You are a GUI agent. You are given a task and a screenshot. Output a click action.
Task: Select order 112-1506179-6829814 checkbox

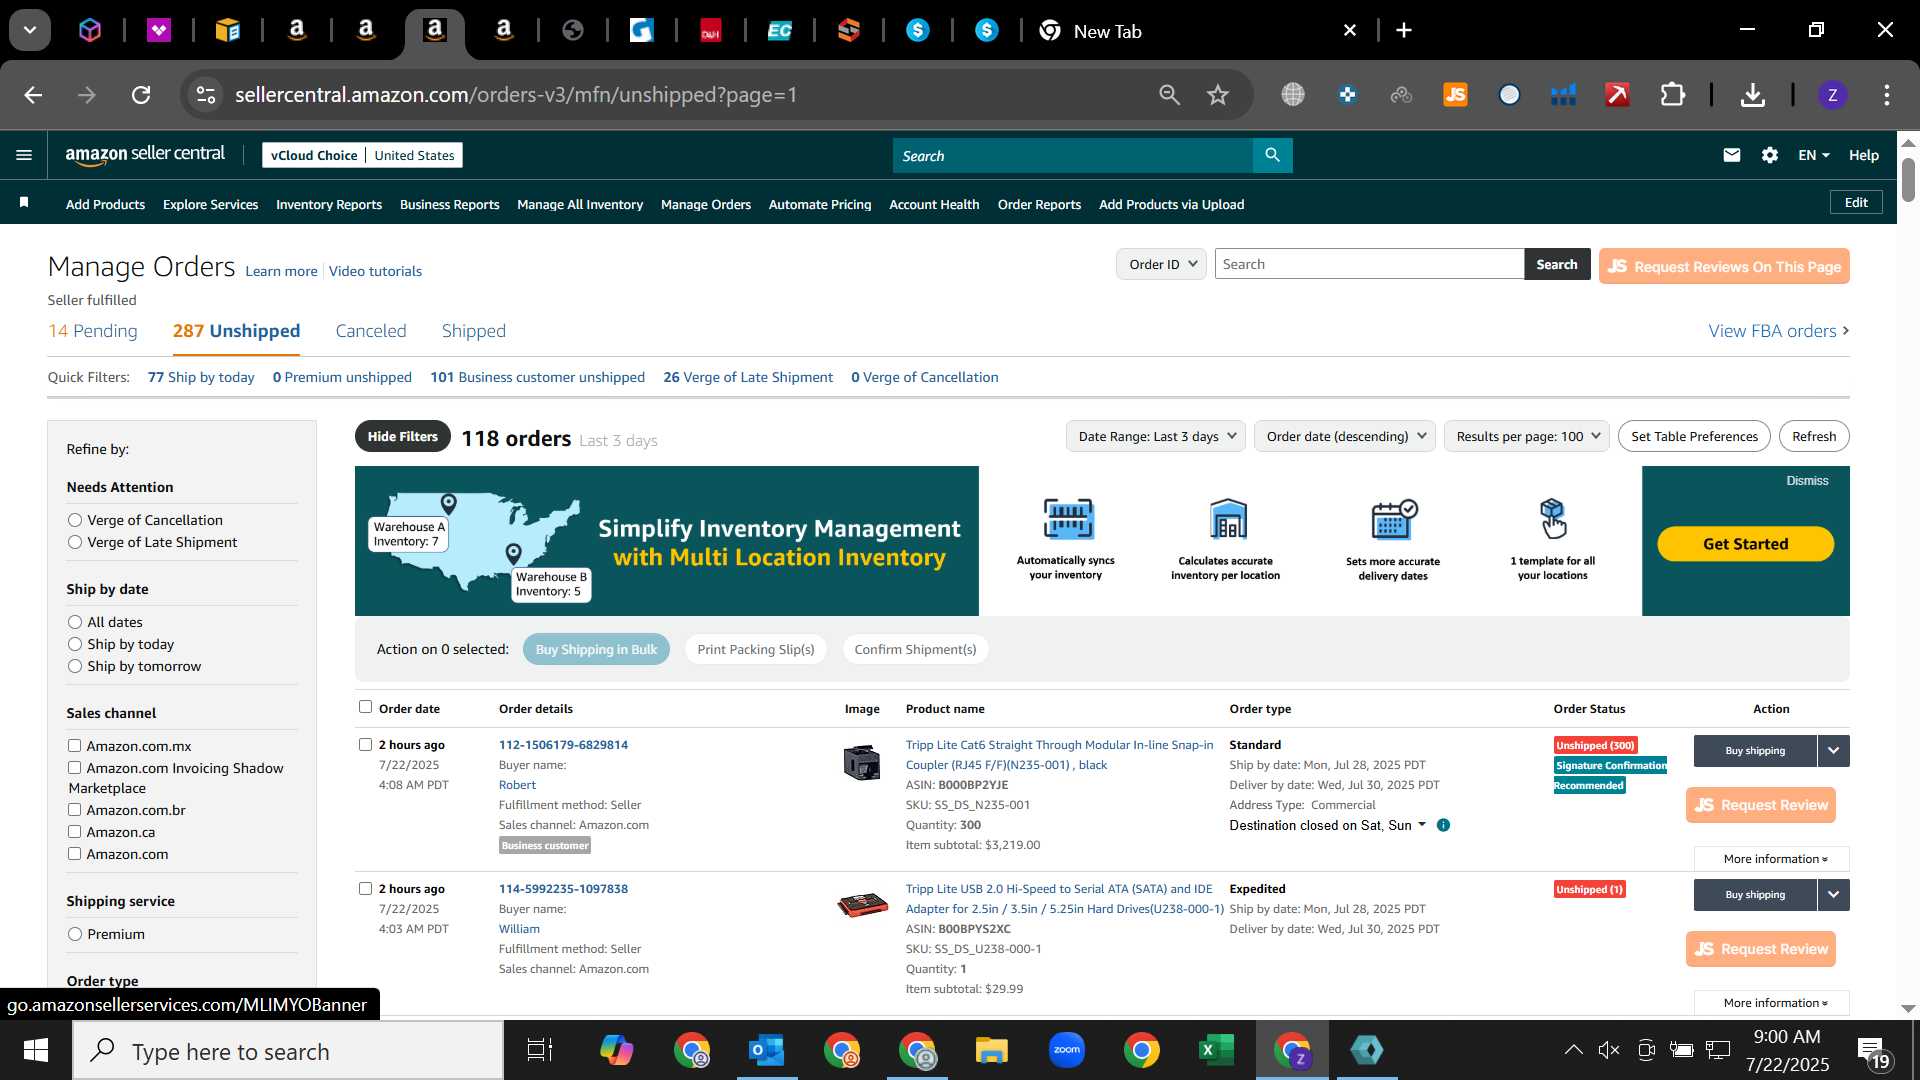pos(365,744)
